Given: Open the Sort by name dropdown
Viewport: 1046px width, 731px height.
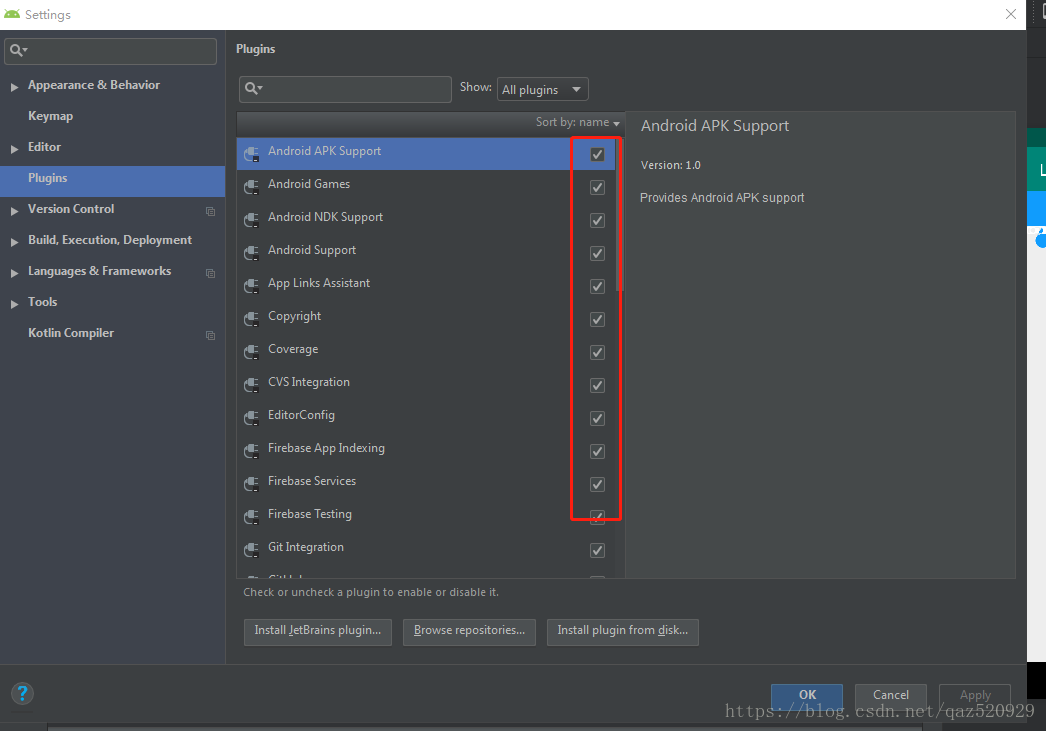Looking at the screenshot, I should click(578, 123).
